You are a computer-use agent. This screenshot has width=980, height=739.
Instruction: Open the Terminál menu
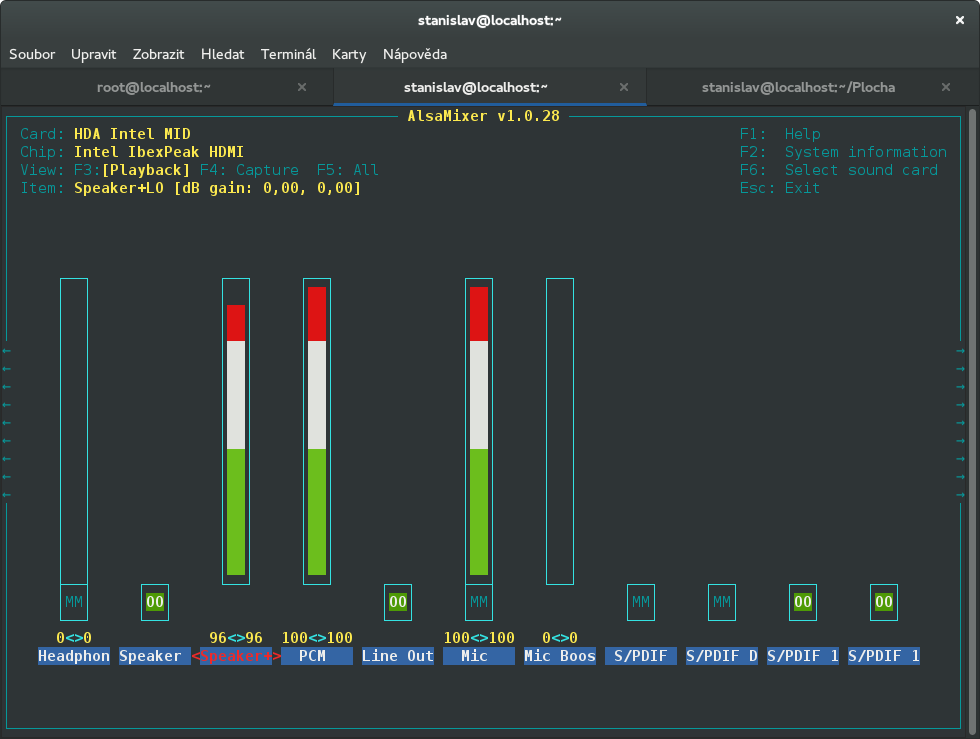288,54
